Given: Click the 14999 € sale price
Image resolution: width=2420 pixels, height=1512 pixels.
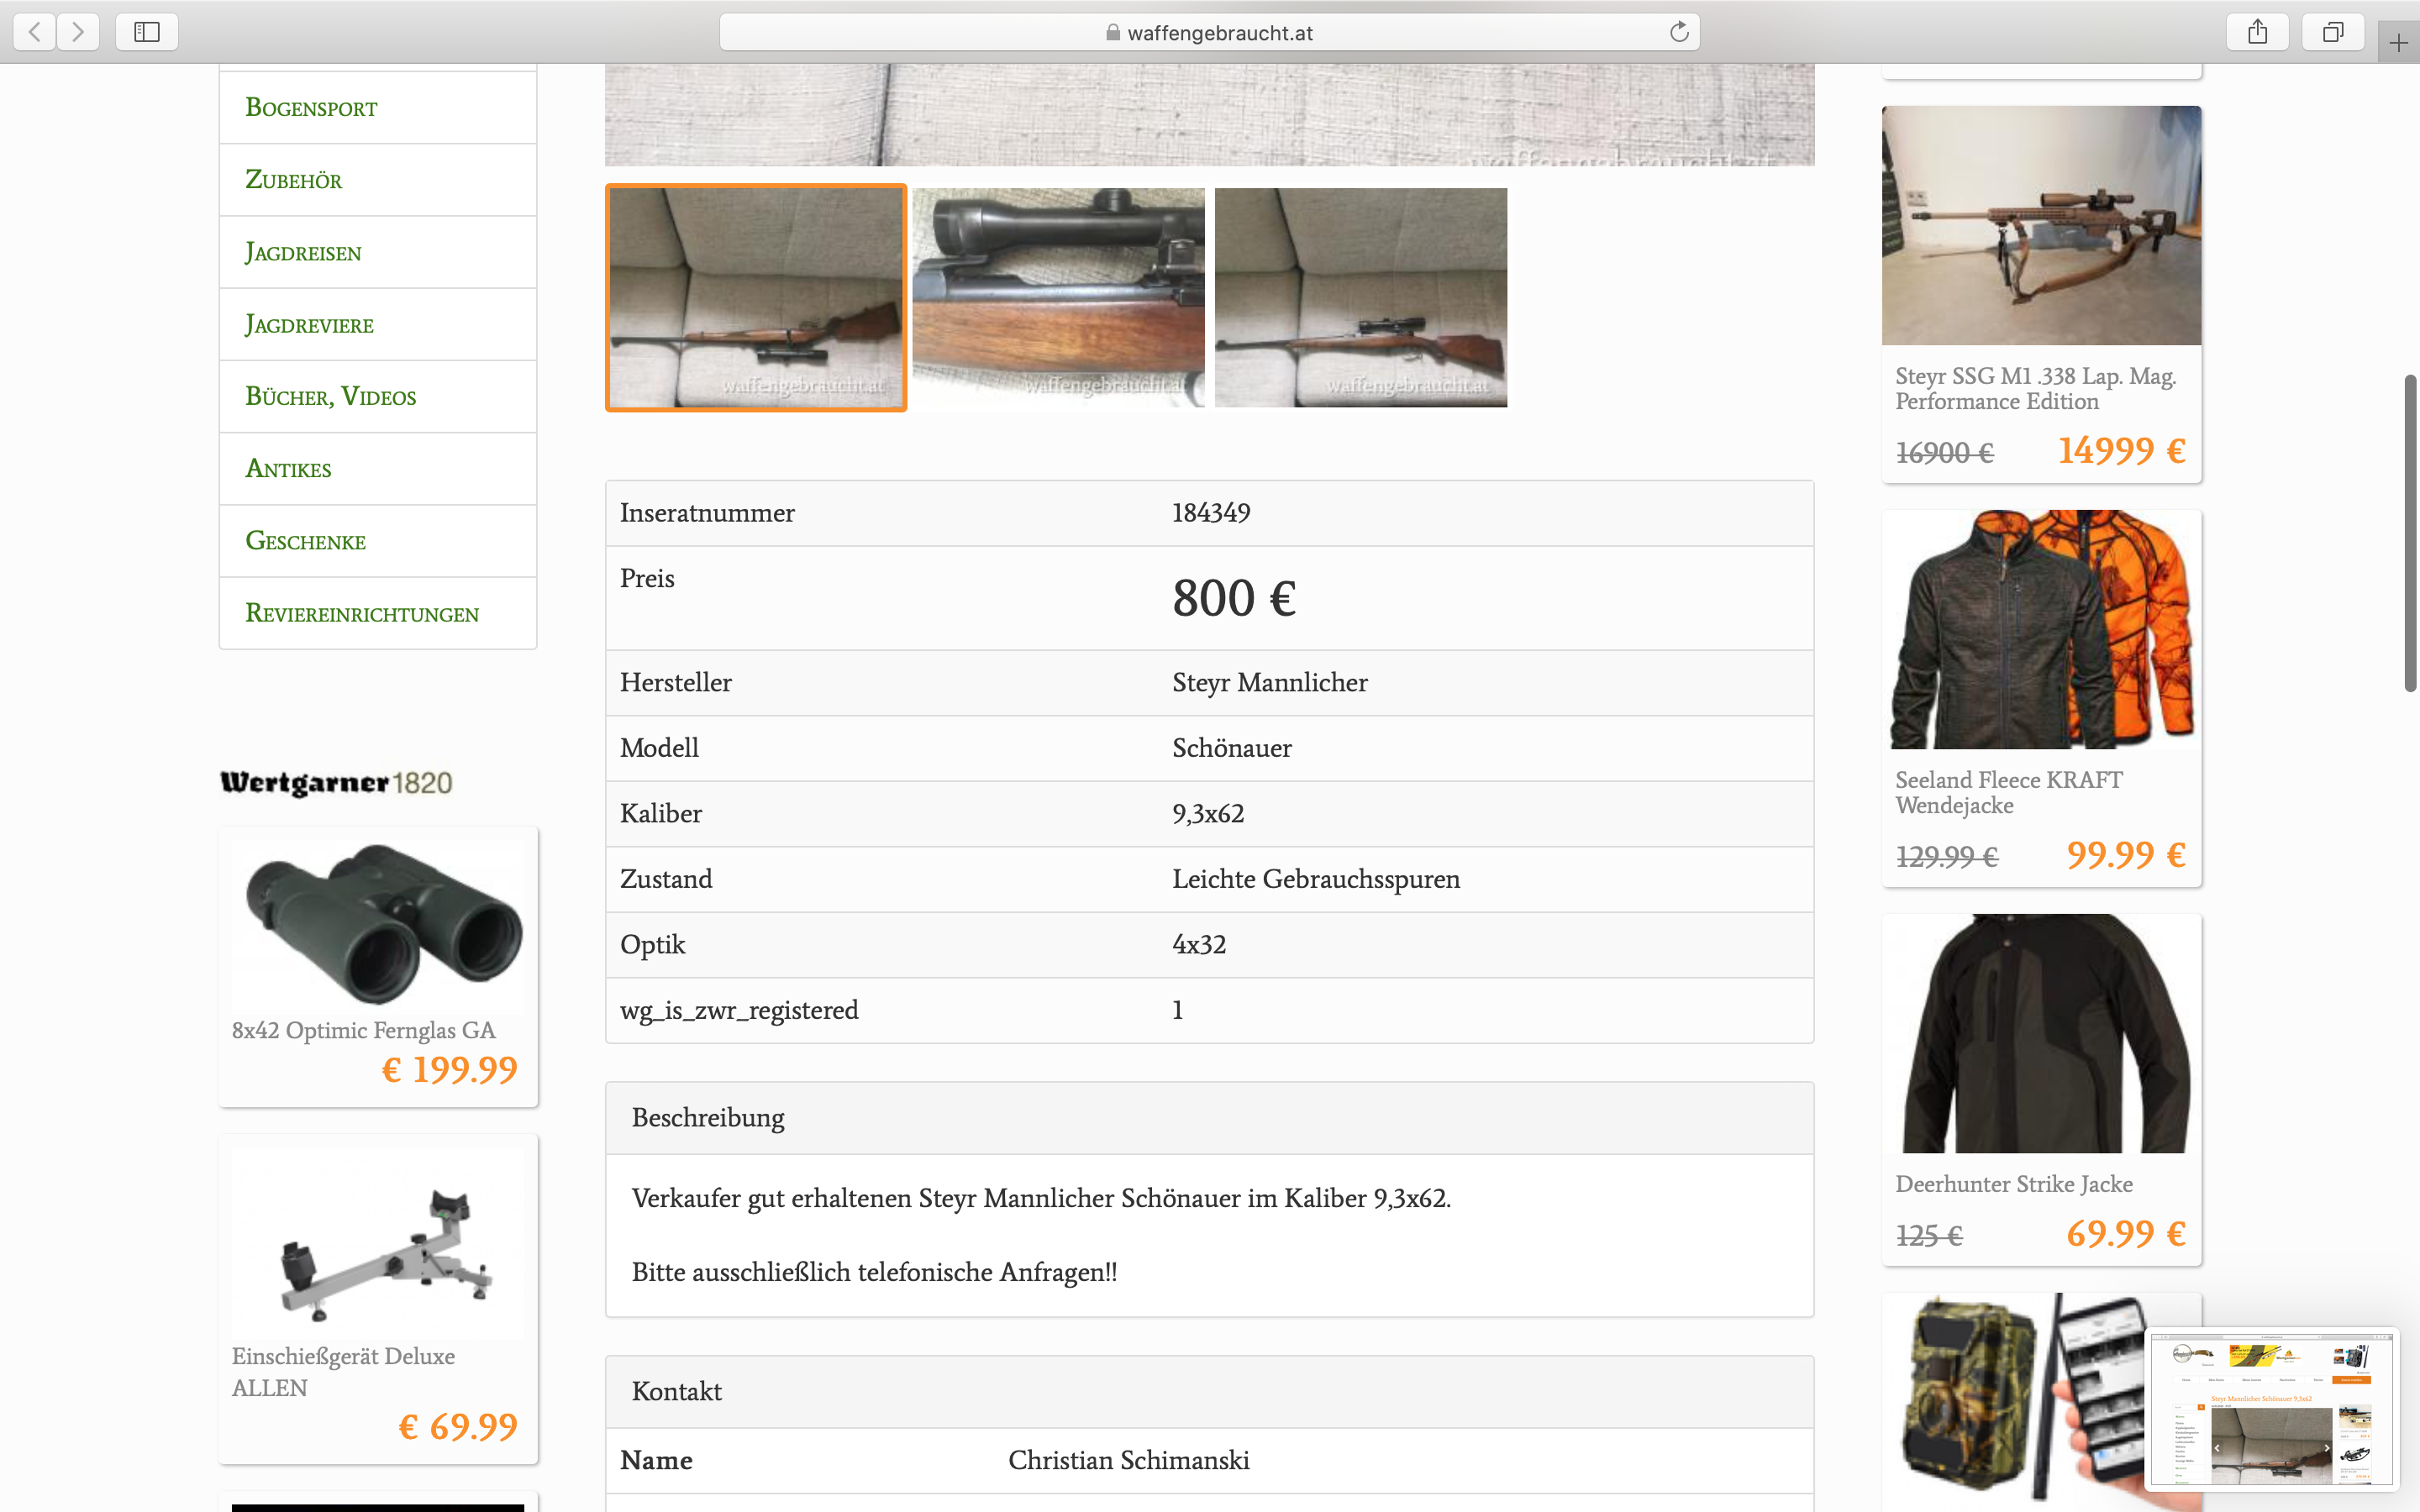Looking at the screenshot, I should (2121, 451).
